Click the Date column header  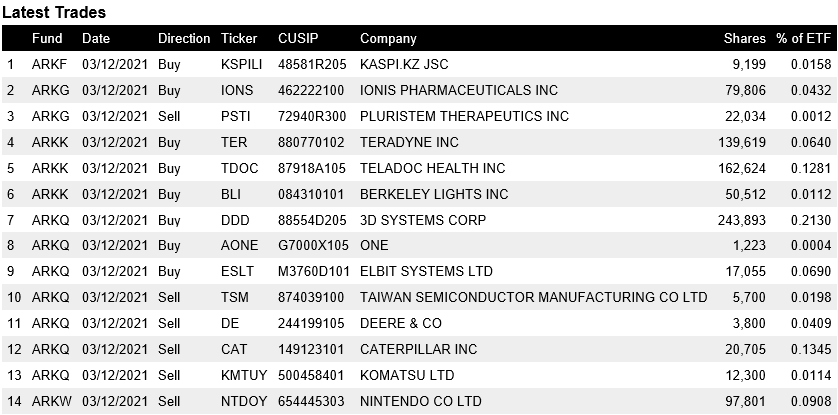pyautogui.click(x=96, y=39)
